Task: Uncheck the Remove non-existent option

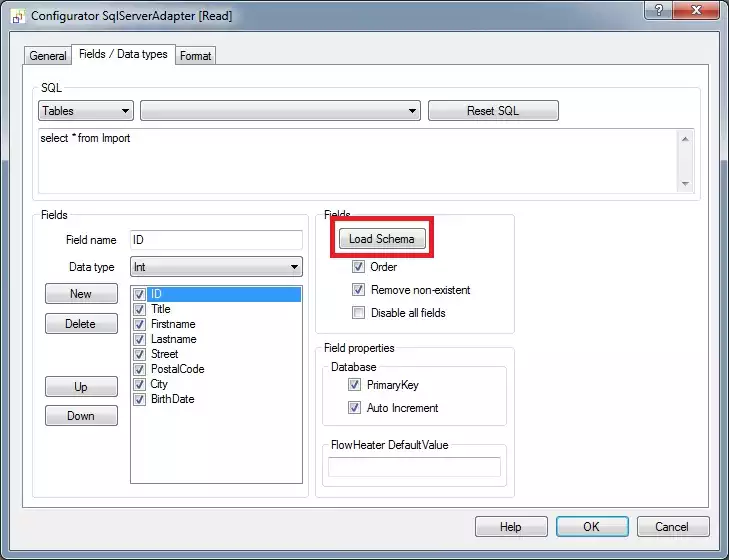Action: click(358, 290)
